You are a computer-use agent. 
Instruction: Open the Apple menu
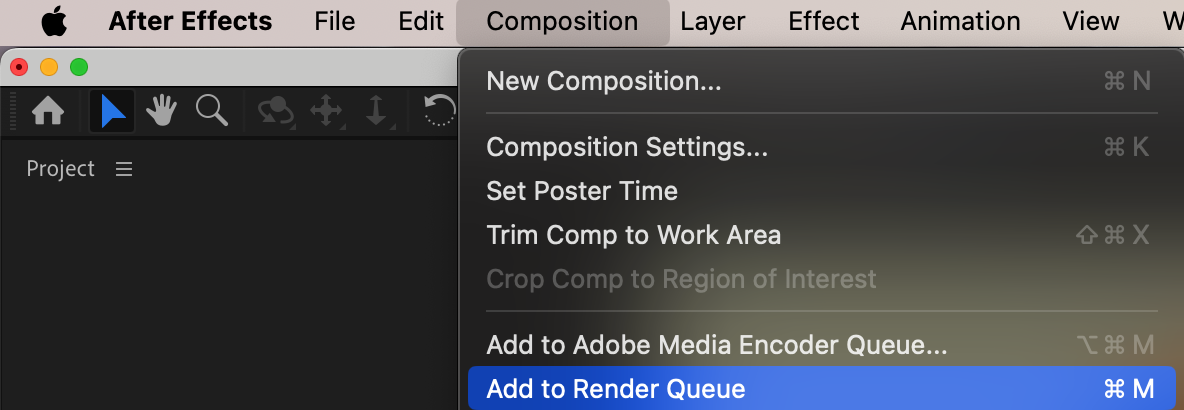[54, 21]
